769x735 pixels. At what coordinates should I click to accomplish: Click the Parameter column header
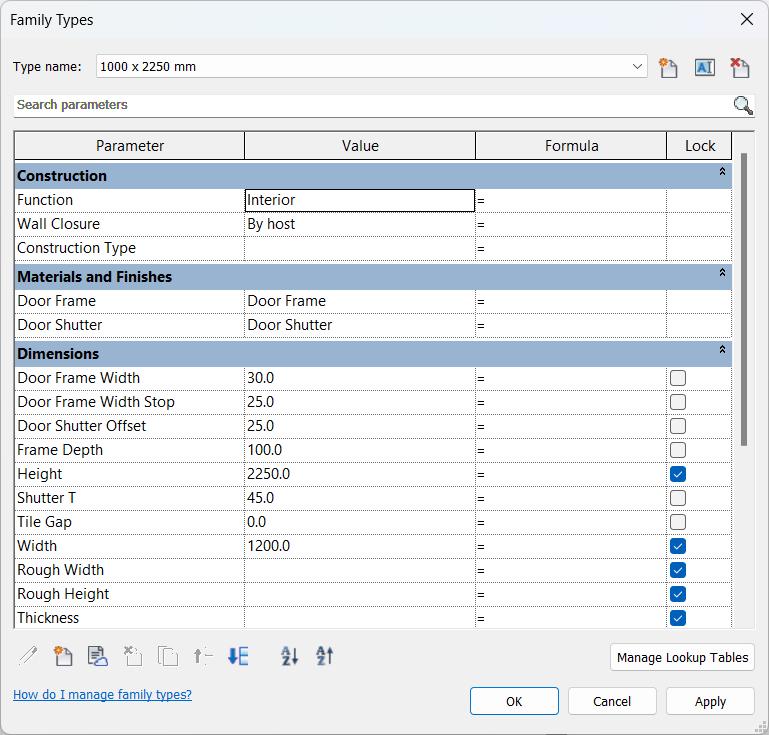pyautogui.click(x=130, y=146)
